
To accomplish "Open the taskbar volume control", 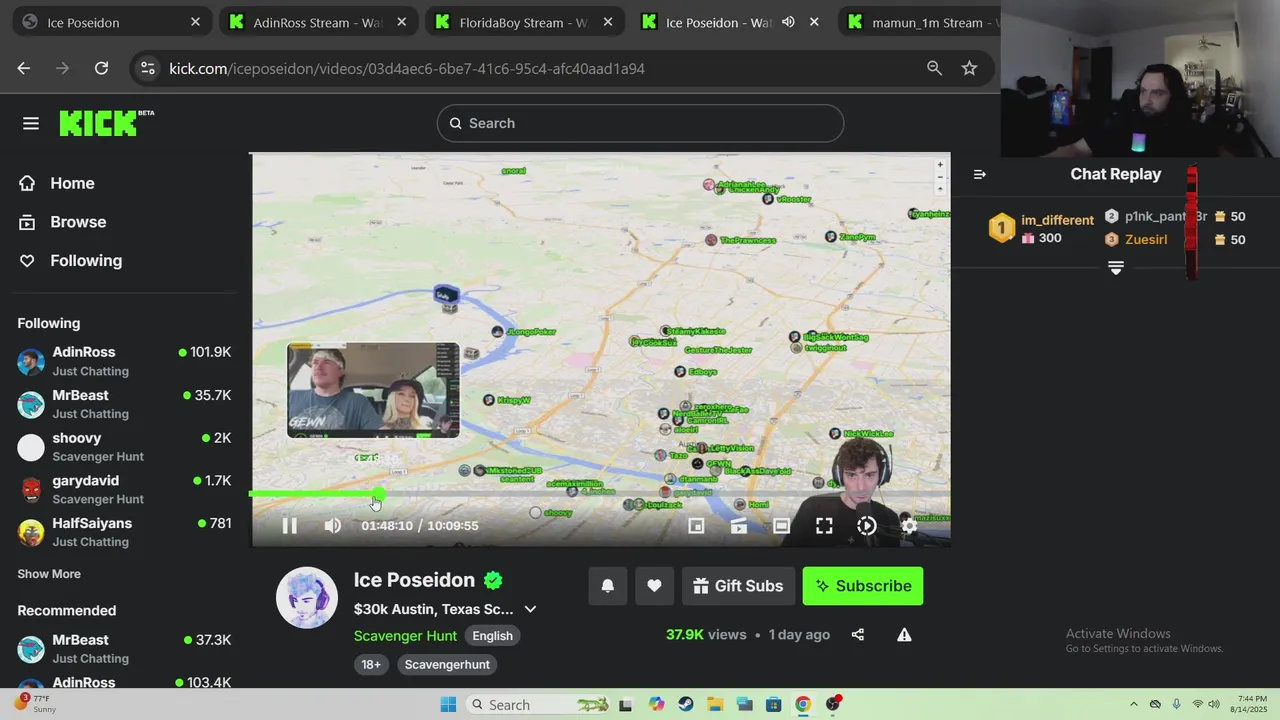I will (1216, 704).
